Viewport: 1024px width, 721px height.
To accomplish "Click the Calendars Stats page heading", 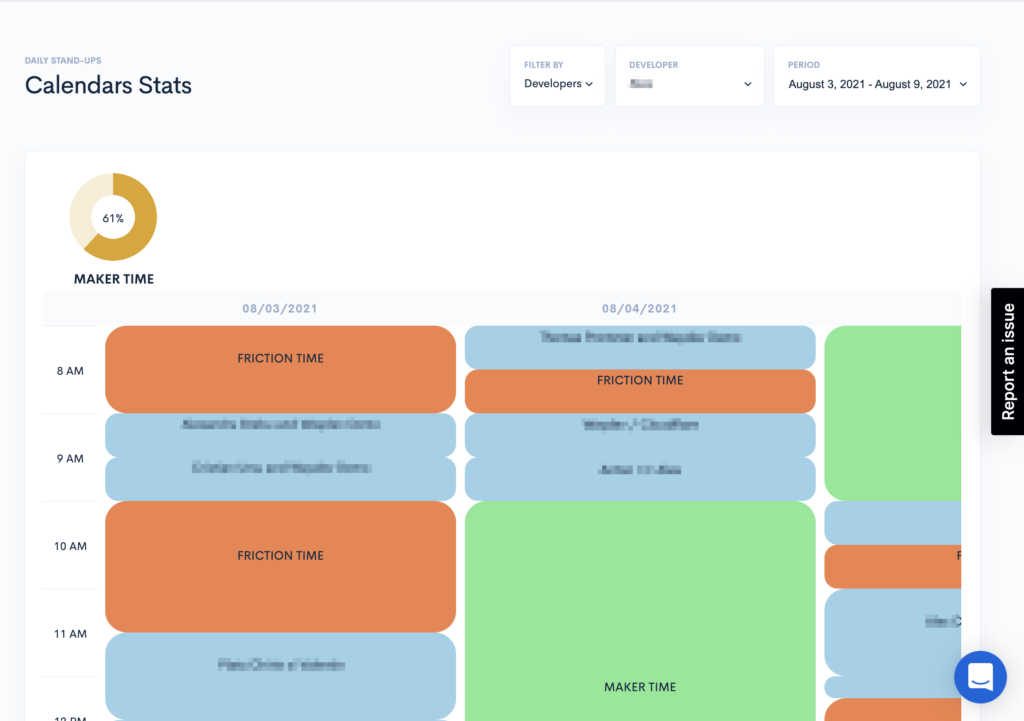I will coord(108,86).
